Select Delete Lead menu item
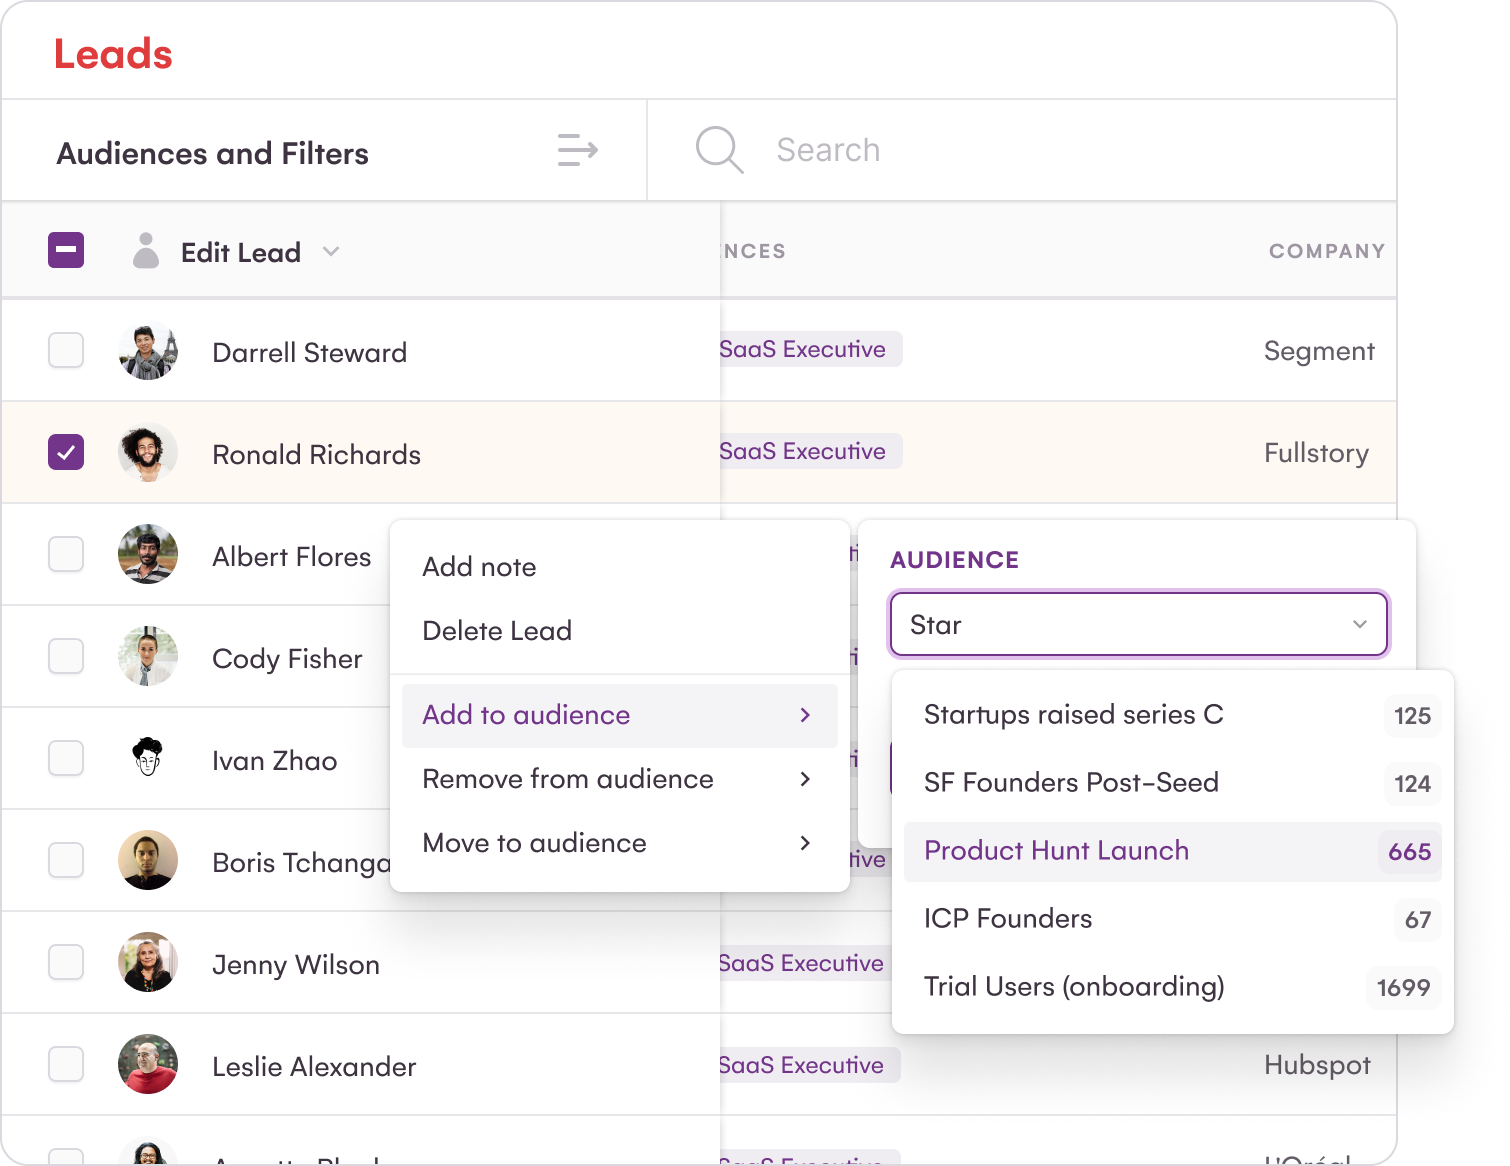Image resolution: width=1510 pixels, height=1166 pixels. (497, 631)
